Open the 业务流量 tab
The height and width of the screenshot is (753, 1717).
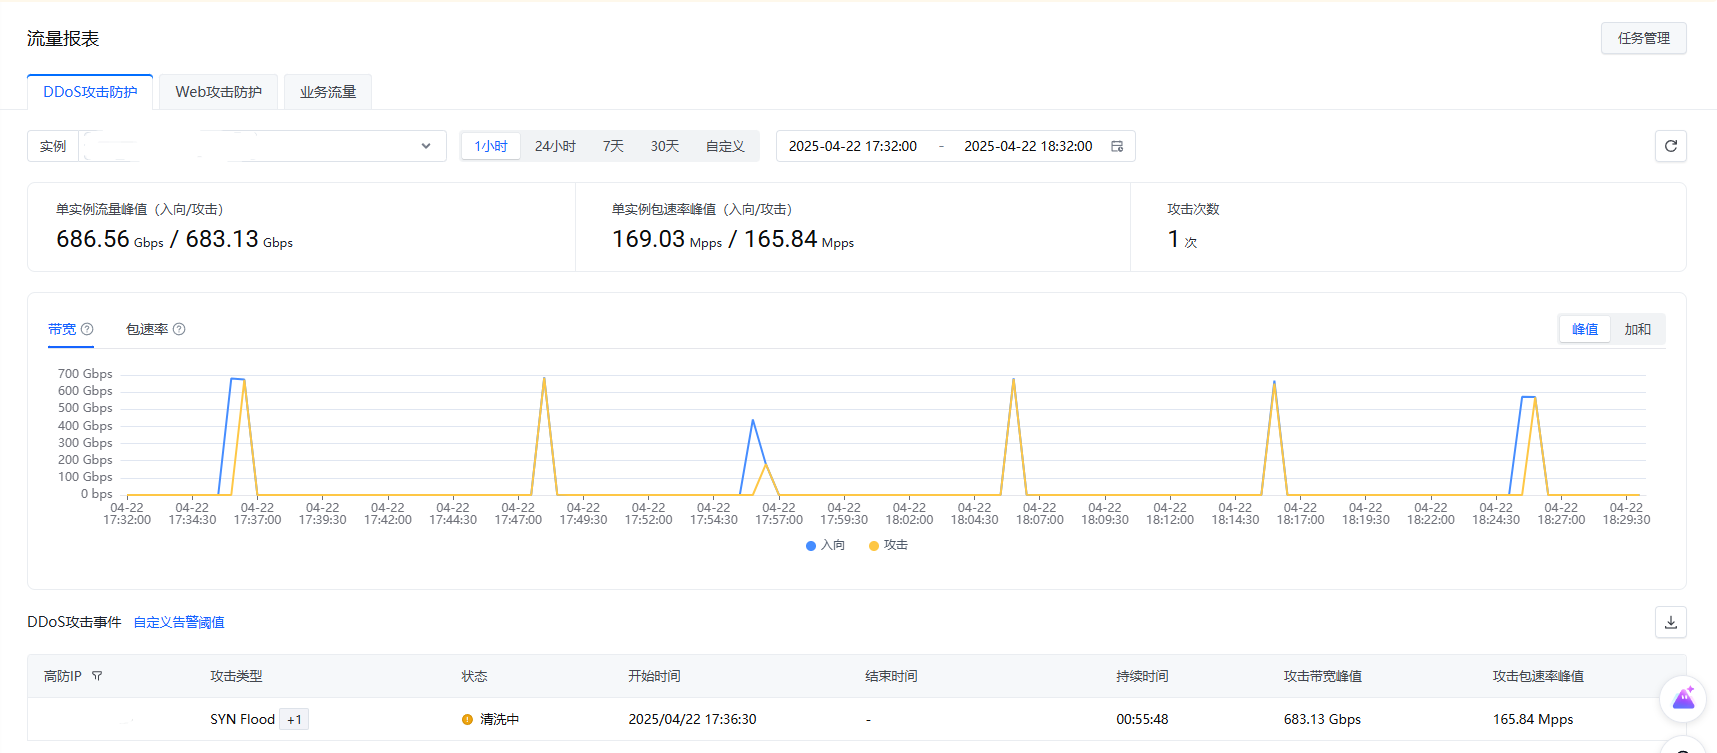point(328,92)
